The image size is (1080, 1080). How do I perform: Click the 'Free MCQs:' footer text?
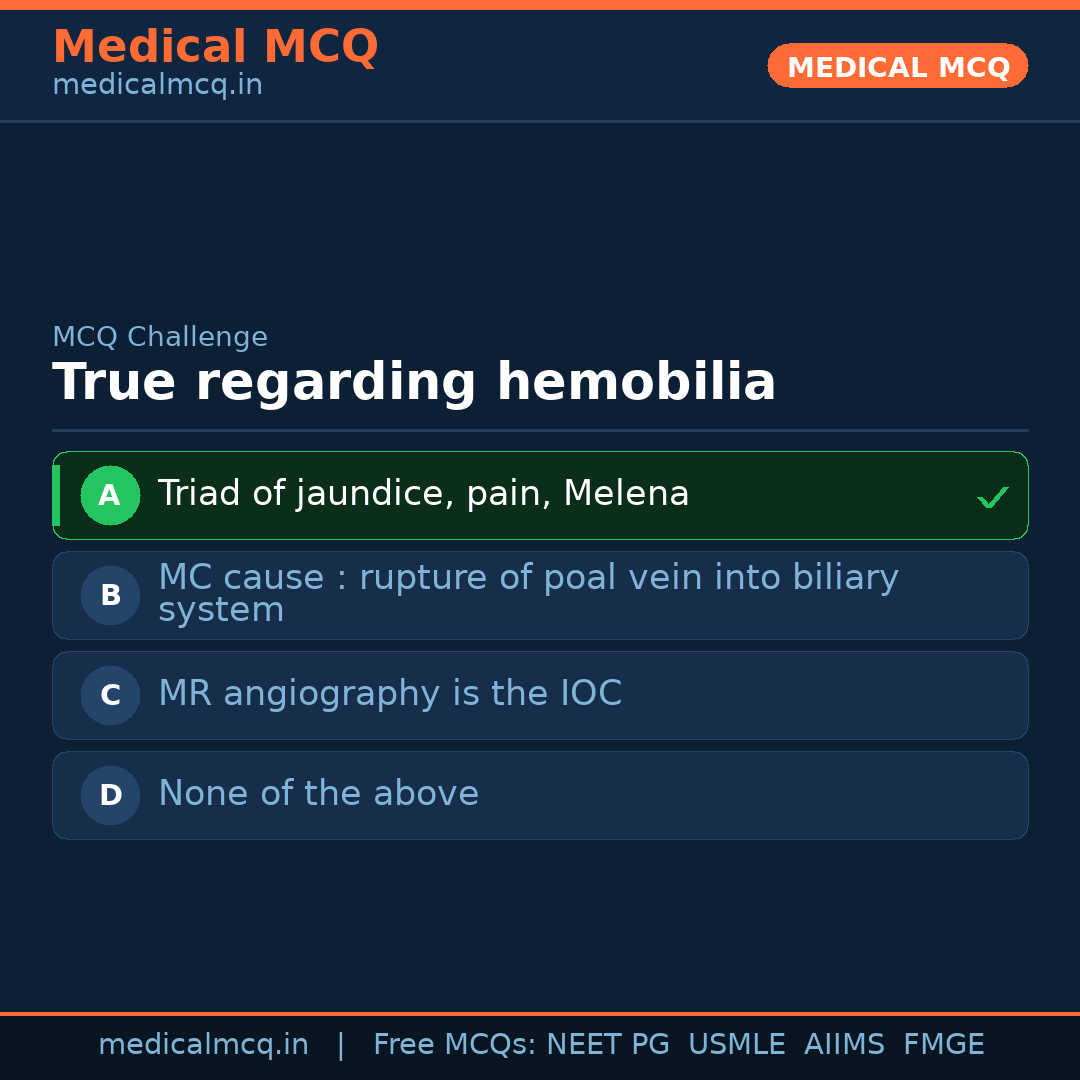[454, 1045]
